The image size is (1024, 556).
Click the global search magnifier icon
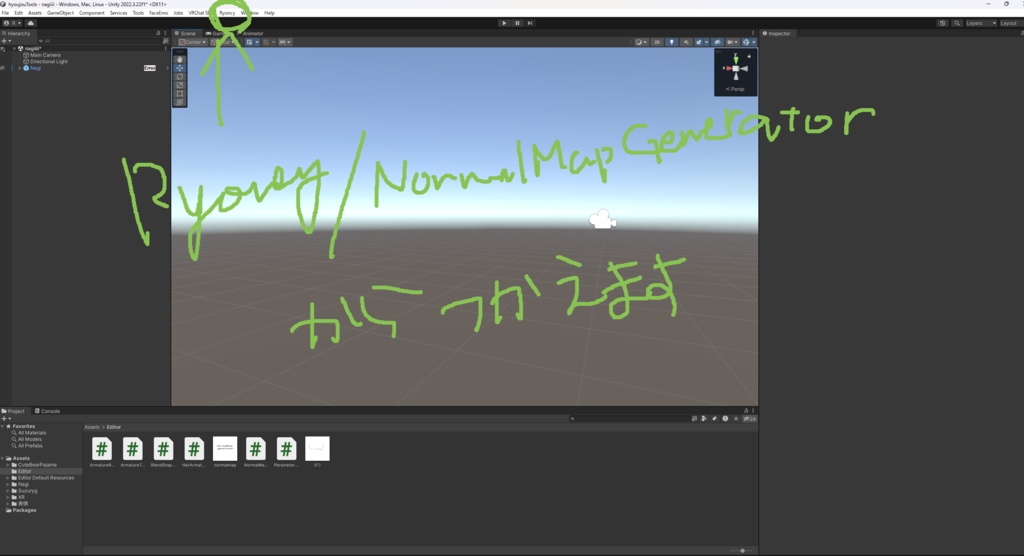click(957, 23)
